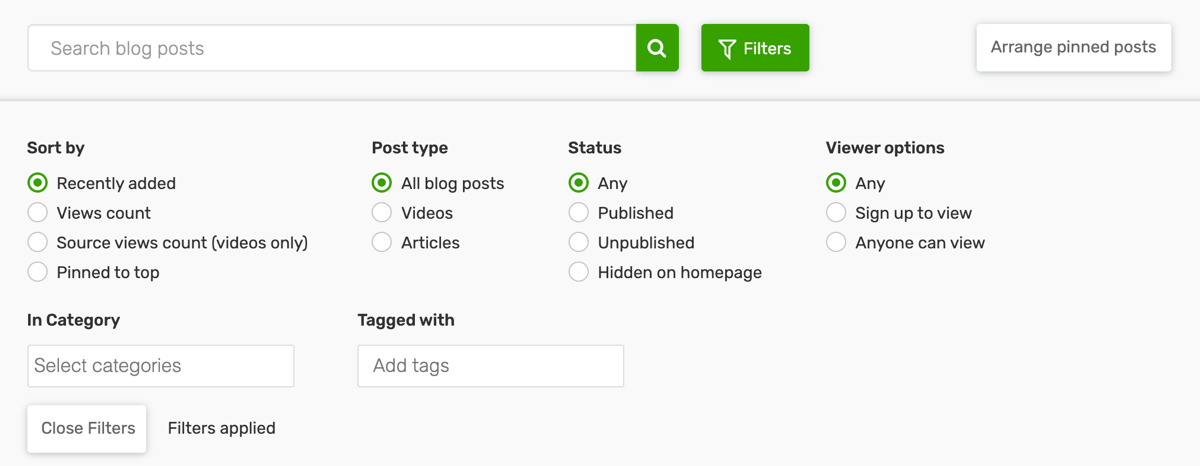The image size is (1200, 466).
Task: Click the Close Filters button
Action: tap(88, 428)
